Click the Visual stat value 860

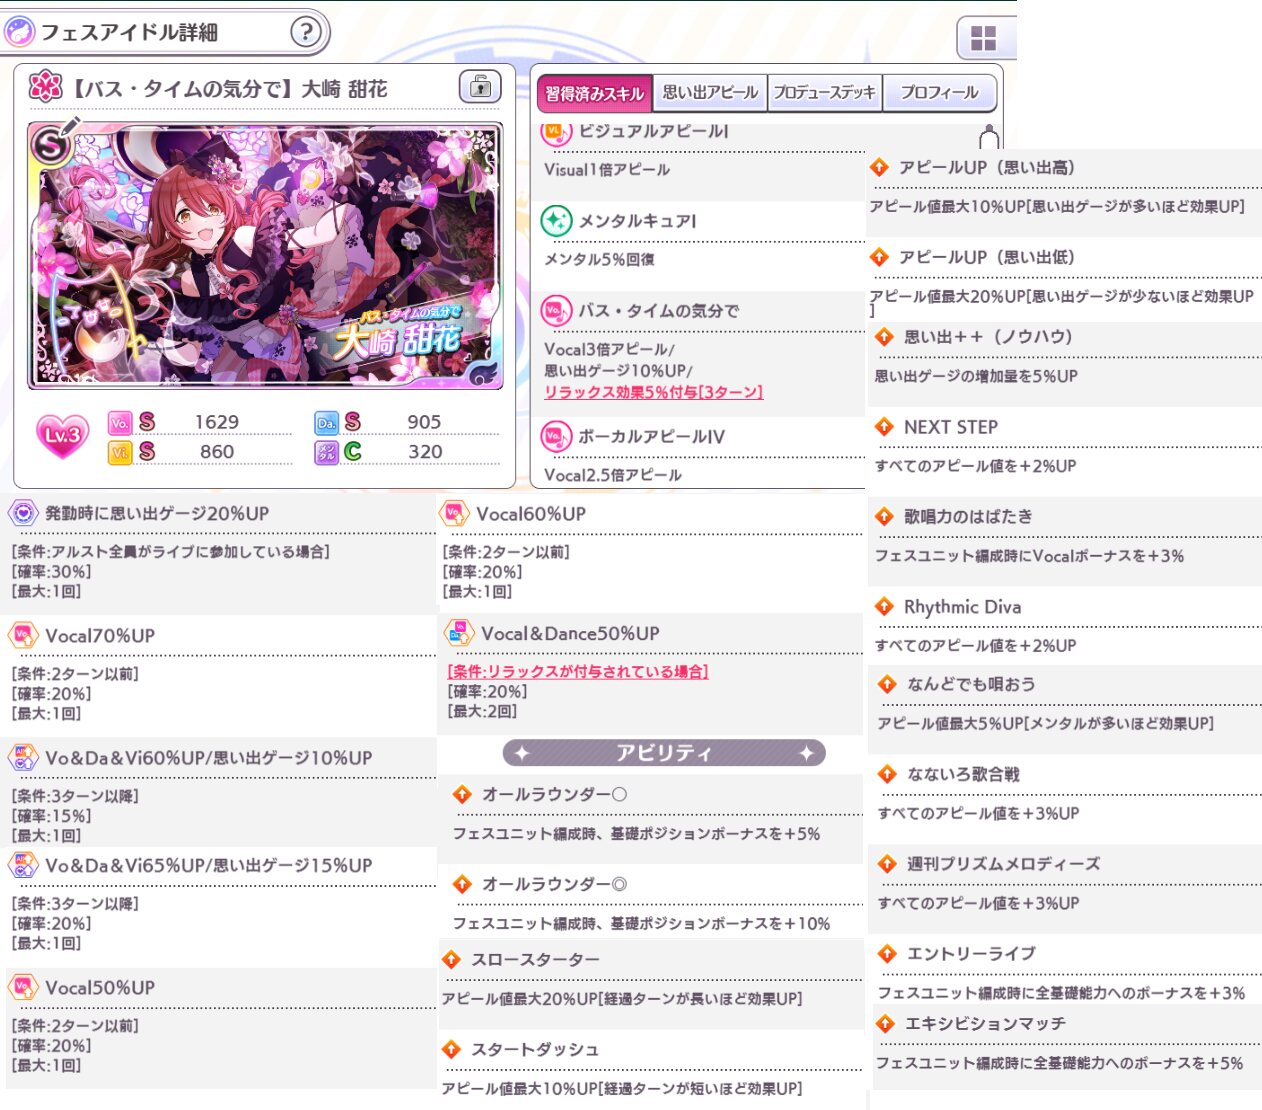tap(217, 451)
